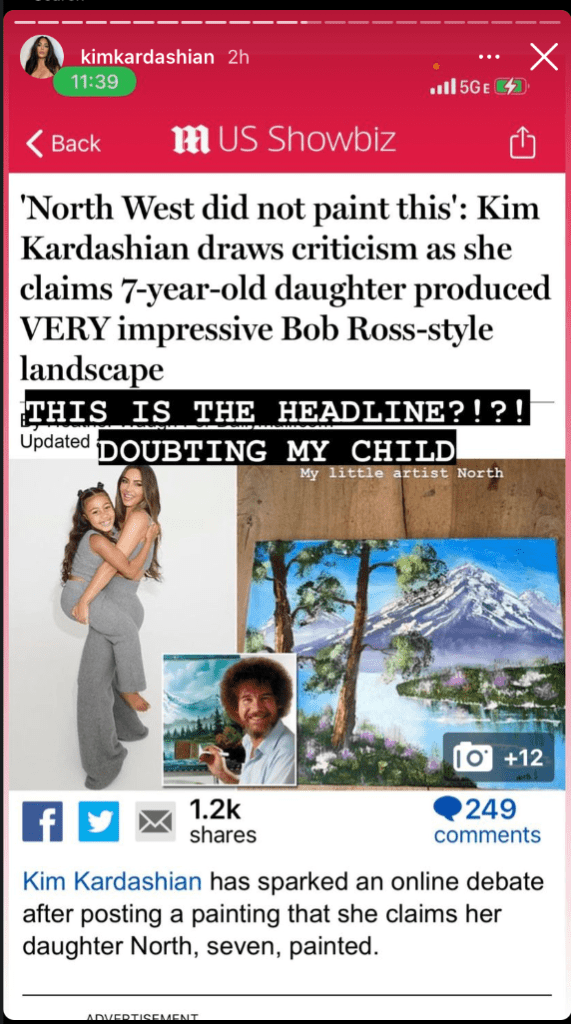Tap the Bob Ross inset thumbnail
The width and height of the screenshot is (571, 1024).
229,720
